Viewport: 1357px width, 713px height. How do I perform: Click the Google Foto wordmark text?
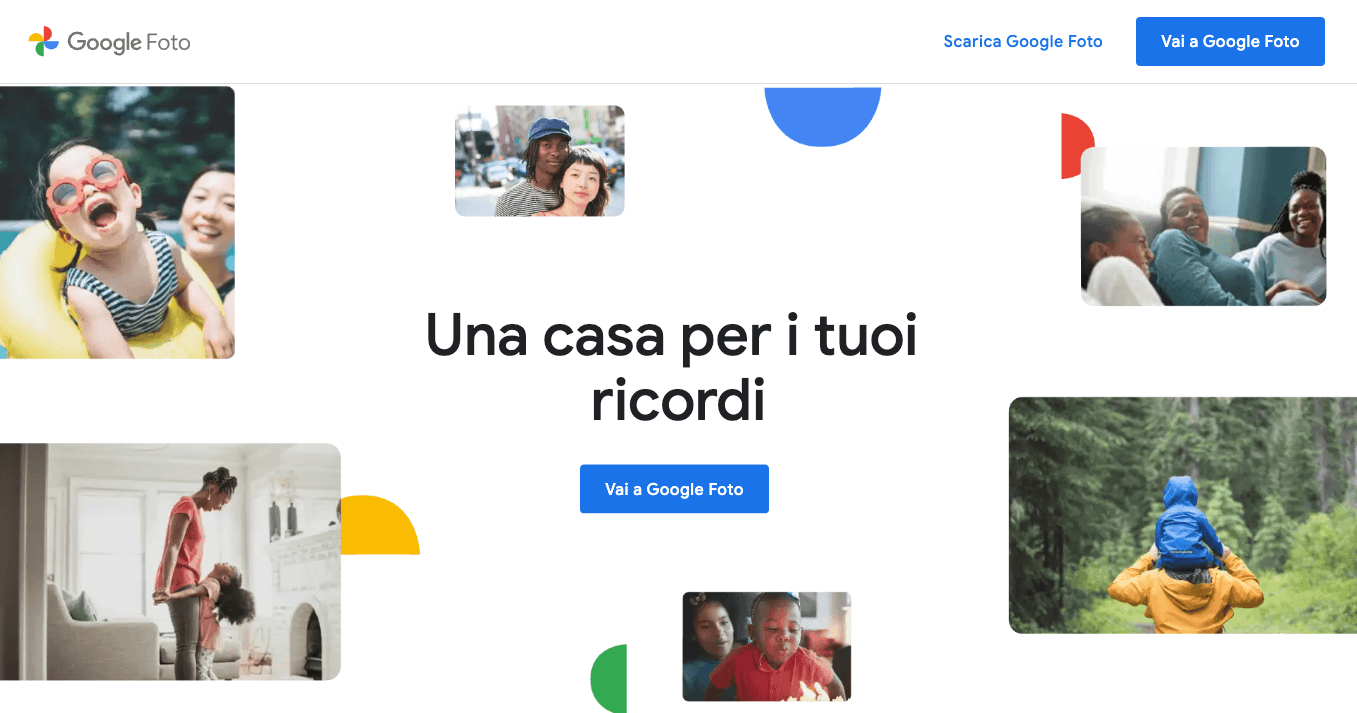point(129,42)
